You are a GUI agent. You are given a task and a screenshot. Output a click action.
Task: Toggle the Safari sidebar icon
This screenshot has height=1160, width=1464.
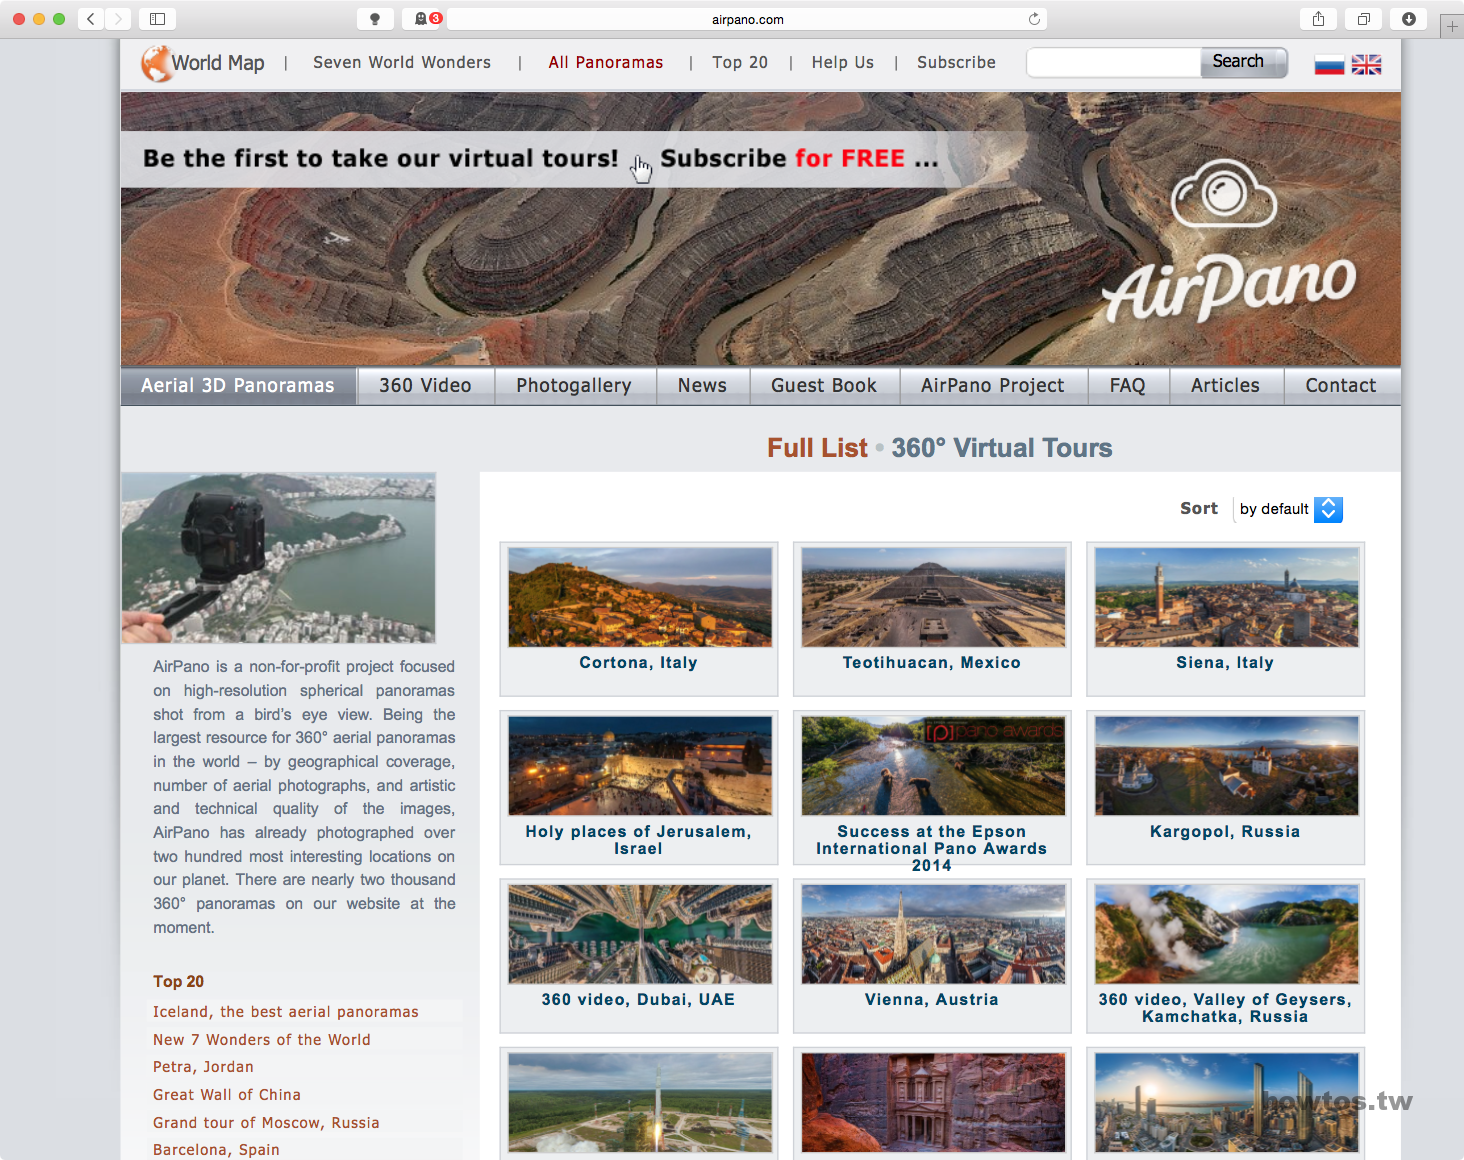tap(157, 19)
